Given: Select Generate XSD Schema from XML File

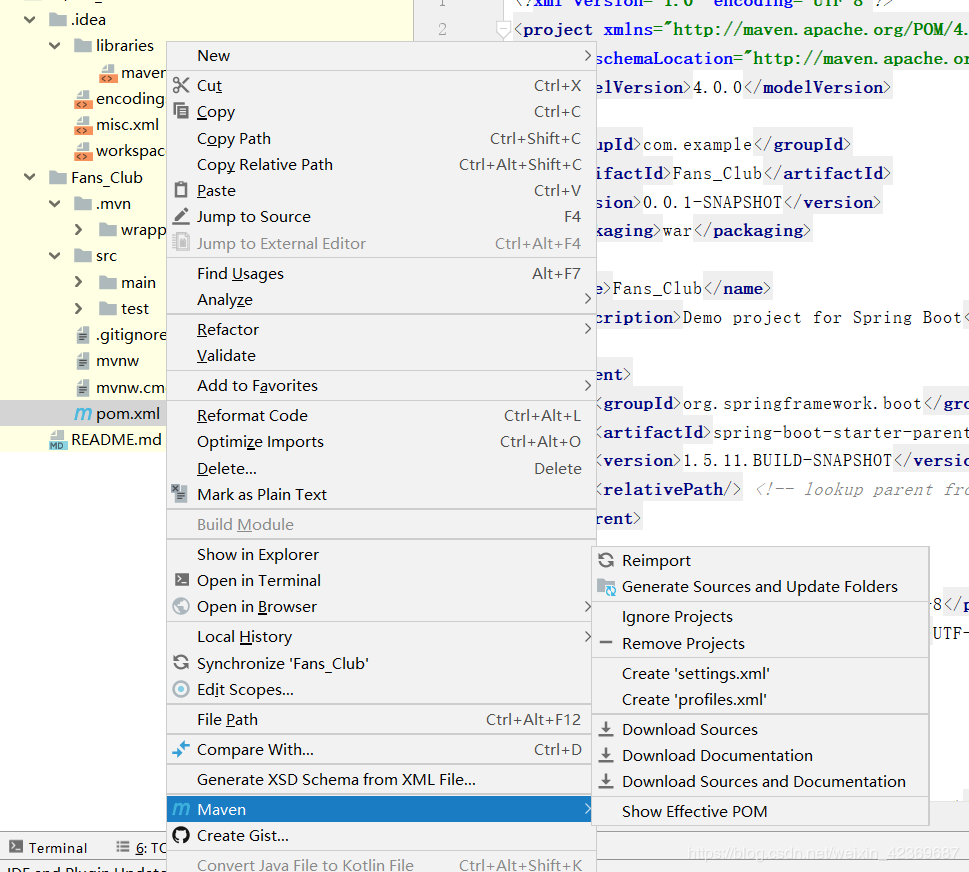Looking at the screenshot, I should point(381,779).
